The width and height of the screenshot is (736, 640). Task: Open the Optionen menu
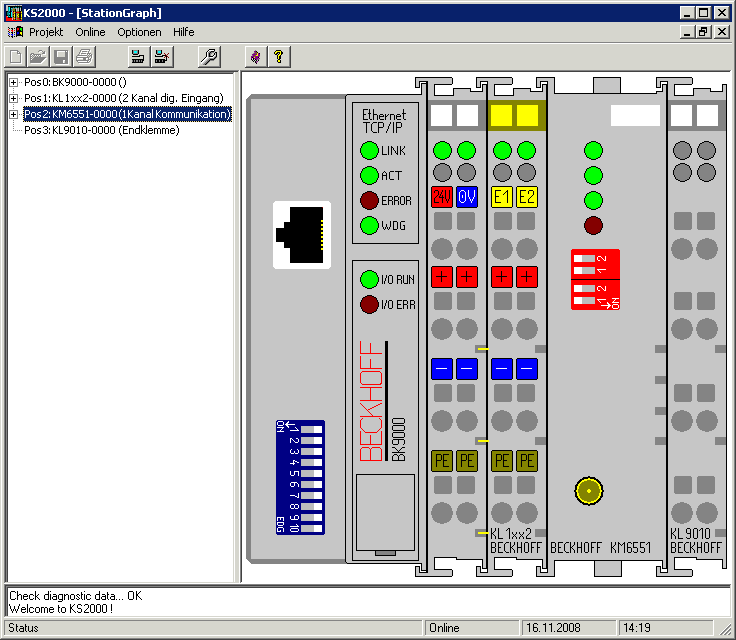(x=139, y=32)
